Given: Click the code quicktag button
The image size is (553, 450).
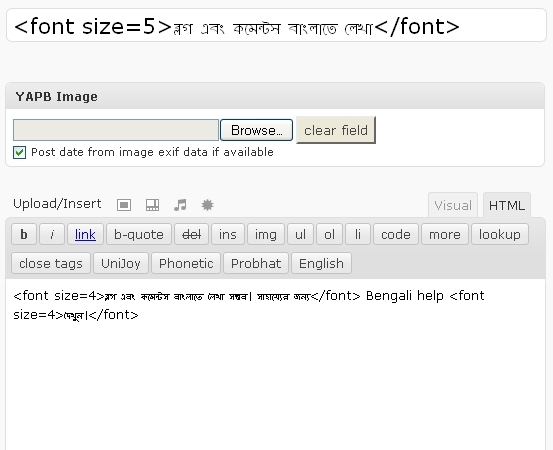Looking at the screenshot, I should click(396, 234).
